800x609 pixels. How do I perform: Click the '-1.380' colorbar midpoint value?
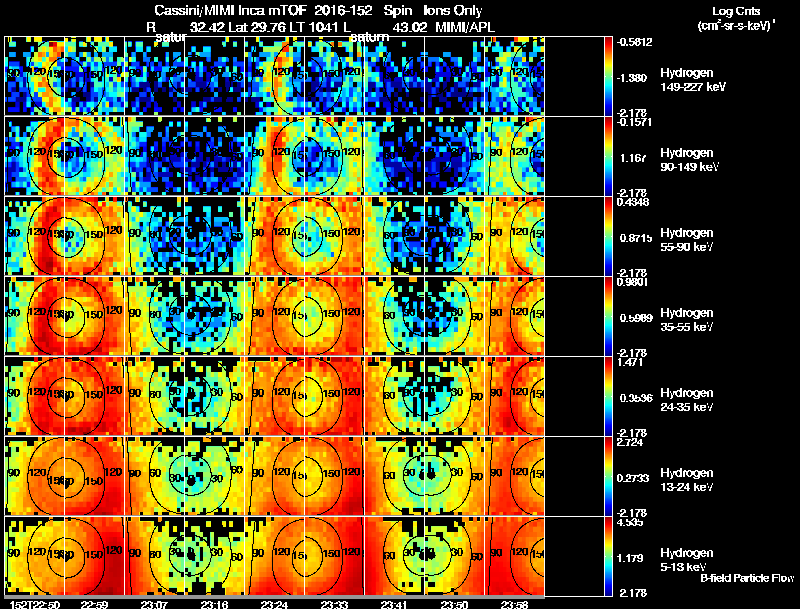coord(632,78)
